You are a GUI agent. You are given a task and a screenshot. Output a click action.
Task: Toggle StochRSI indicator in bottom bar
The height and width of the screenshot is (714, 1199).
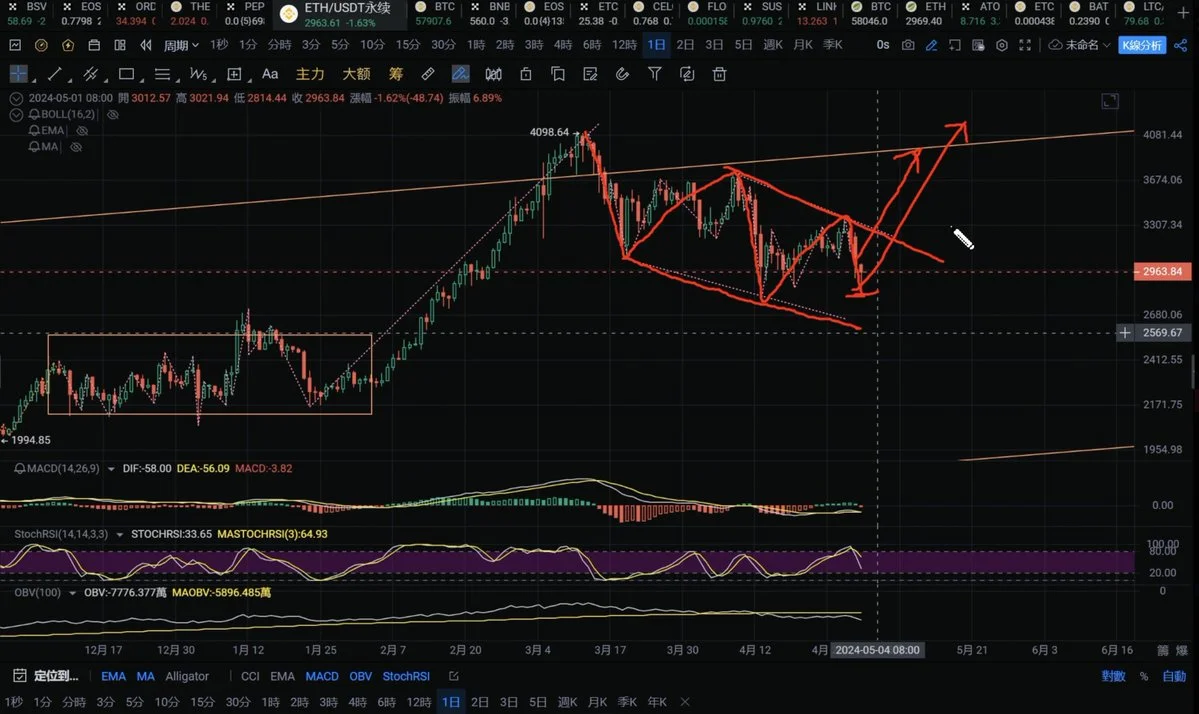pyautogui.click(x=406, y=677)
